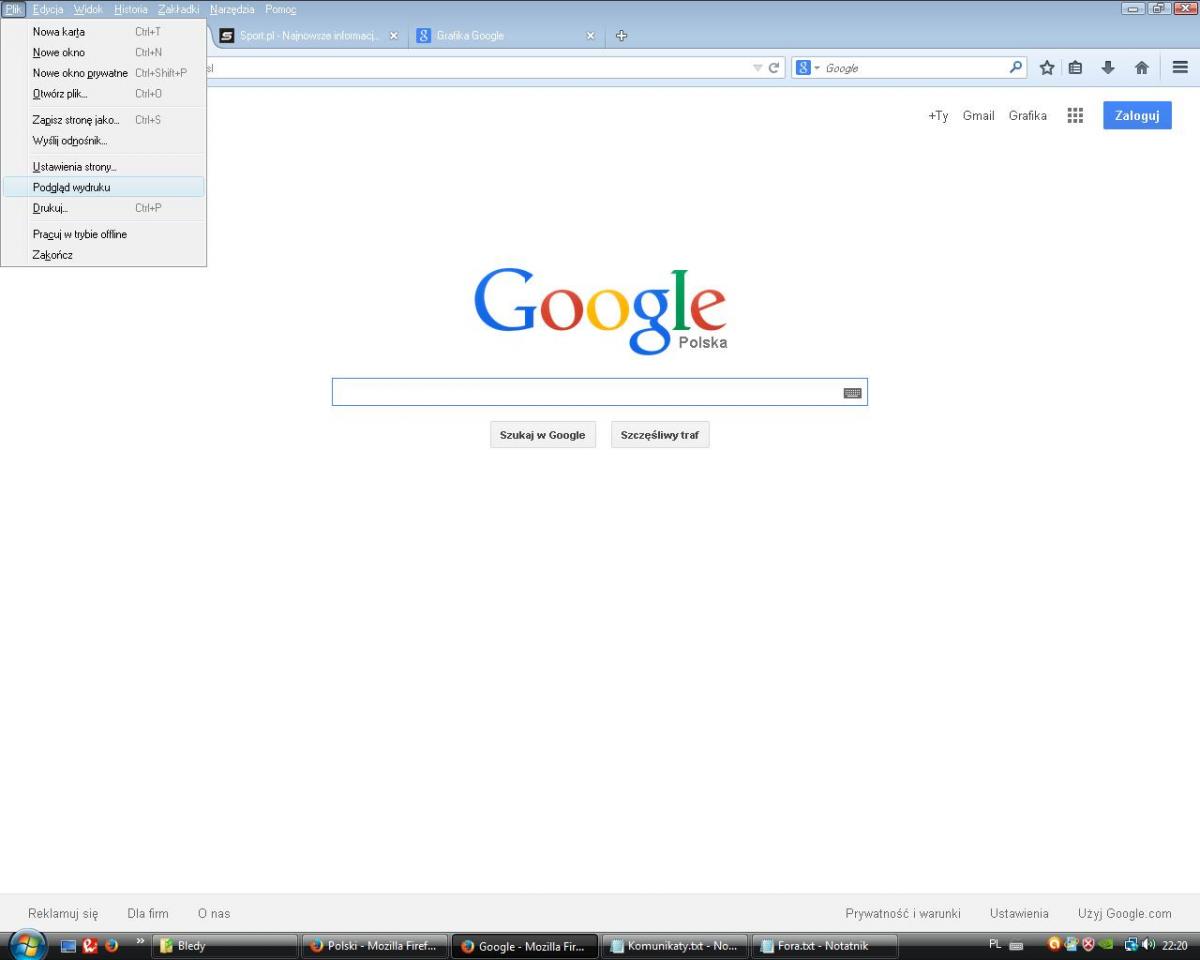Open the Plik menu in the menu bar
This screenshot has height=960, width=1200.
(13, 9)
